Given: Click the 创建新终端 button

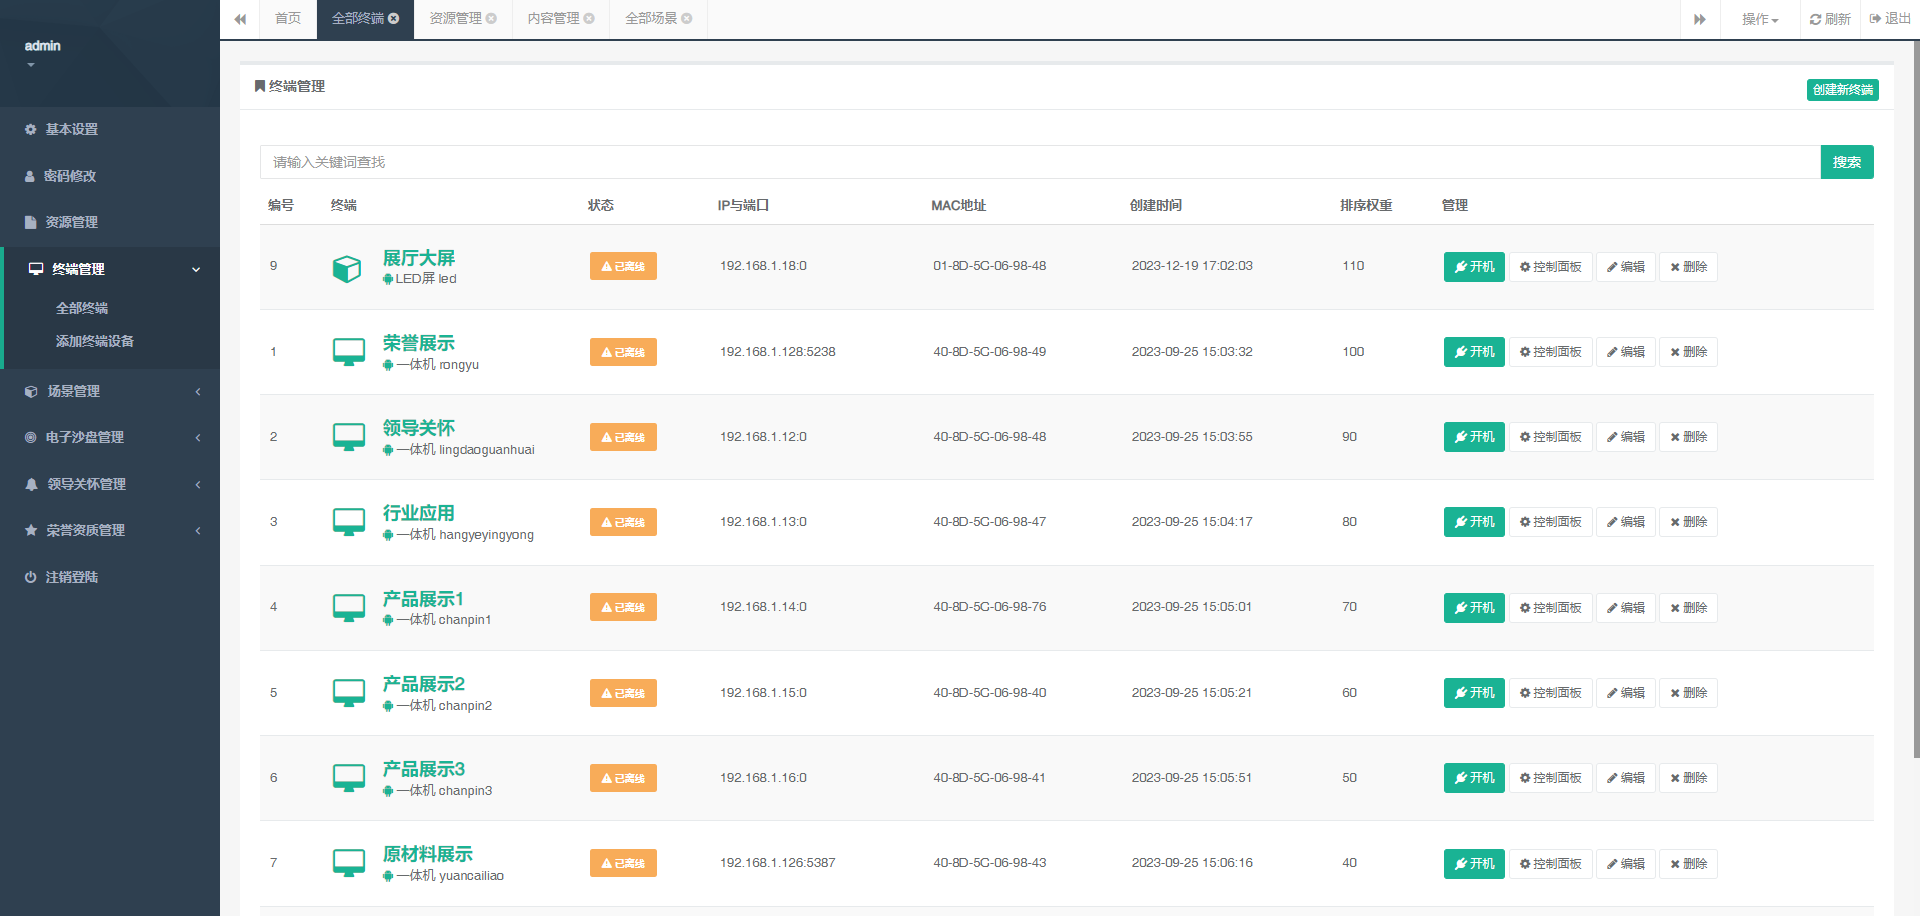Looking at the screenshot, I should click(x=1843, y=90).
